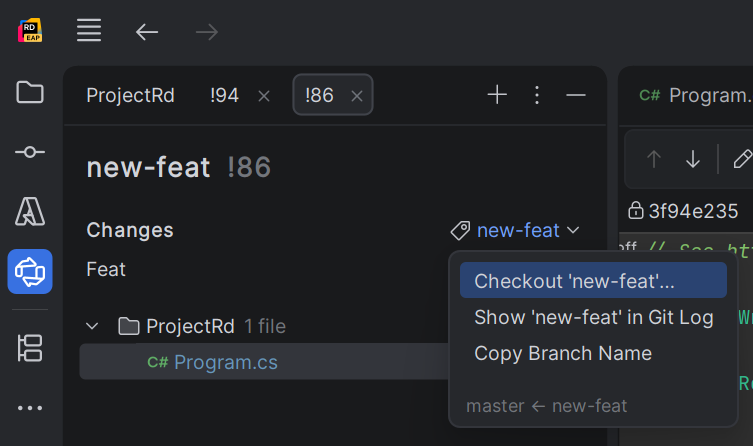The image size is (753, 446).
Task: Switch to the ProjectRd tab
Action: pos(130,95)
